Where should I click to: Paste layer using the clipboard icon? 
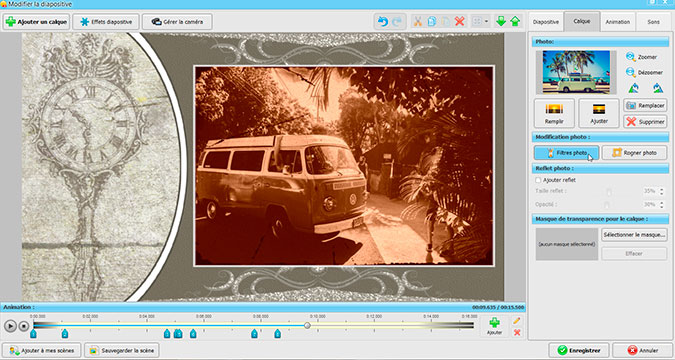446,22
